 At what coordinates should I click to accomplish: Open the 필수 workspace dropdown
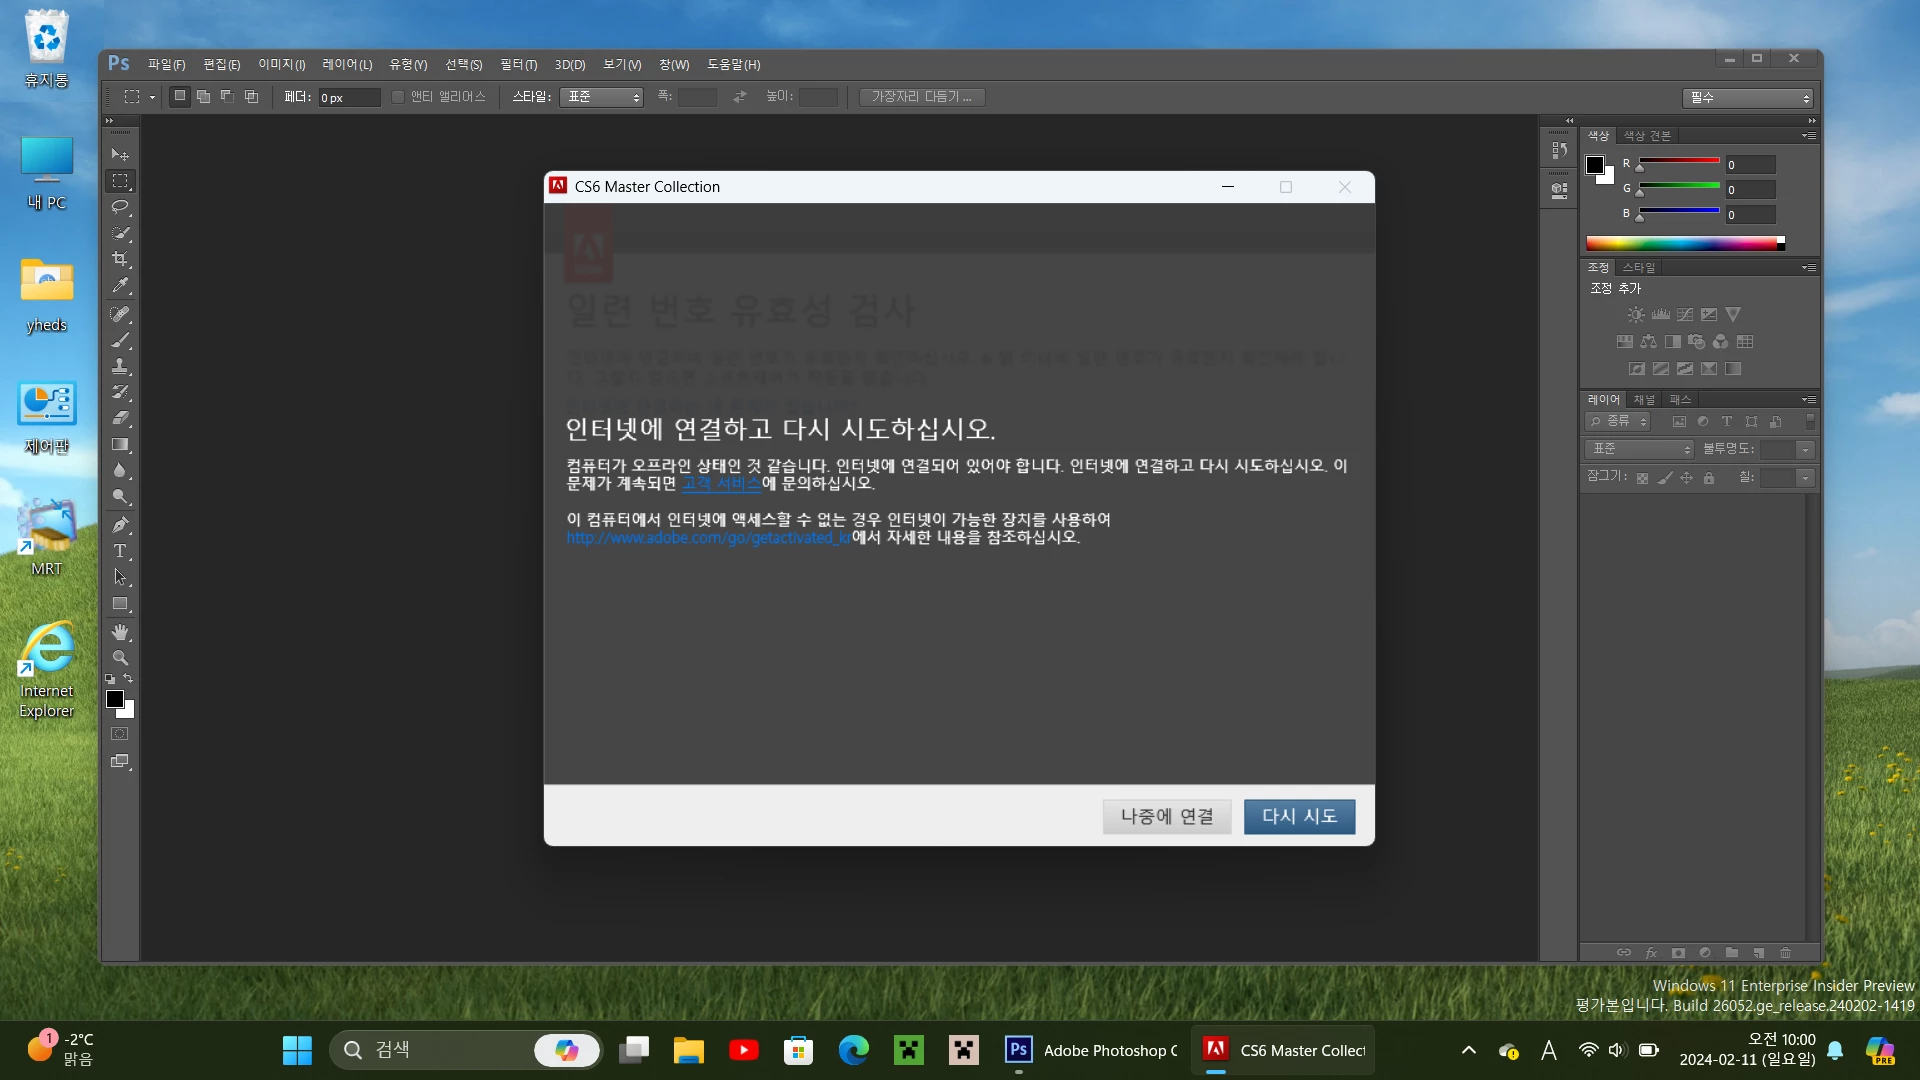(1747, 98)
